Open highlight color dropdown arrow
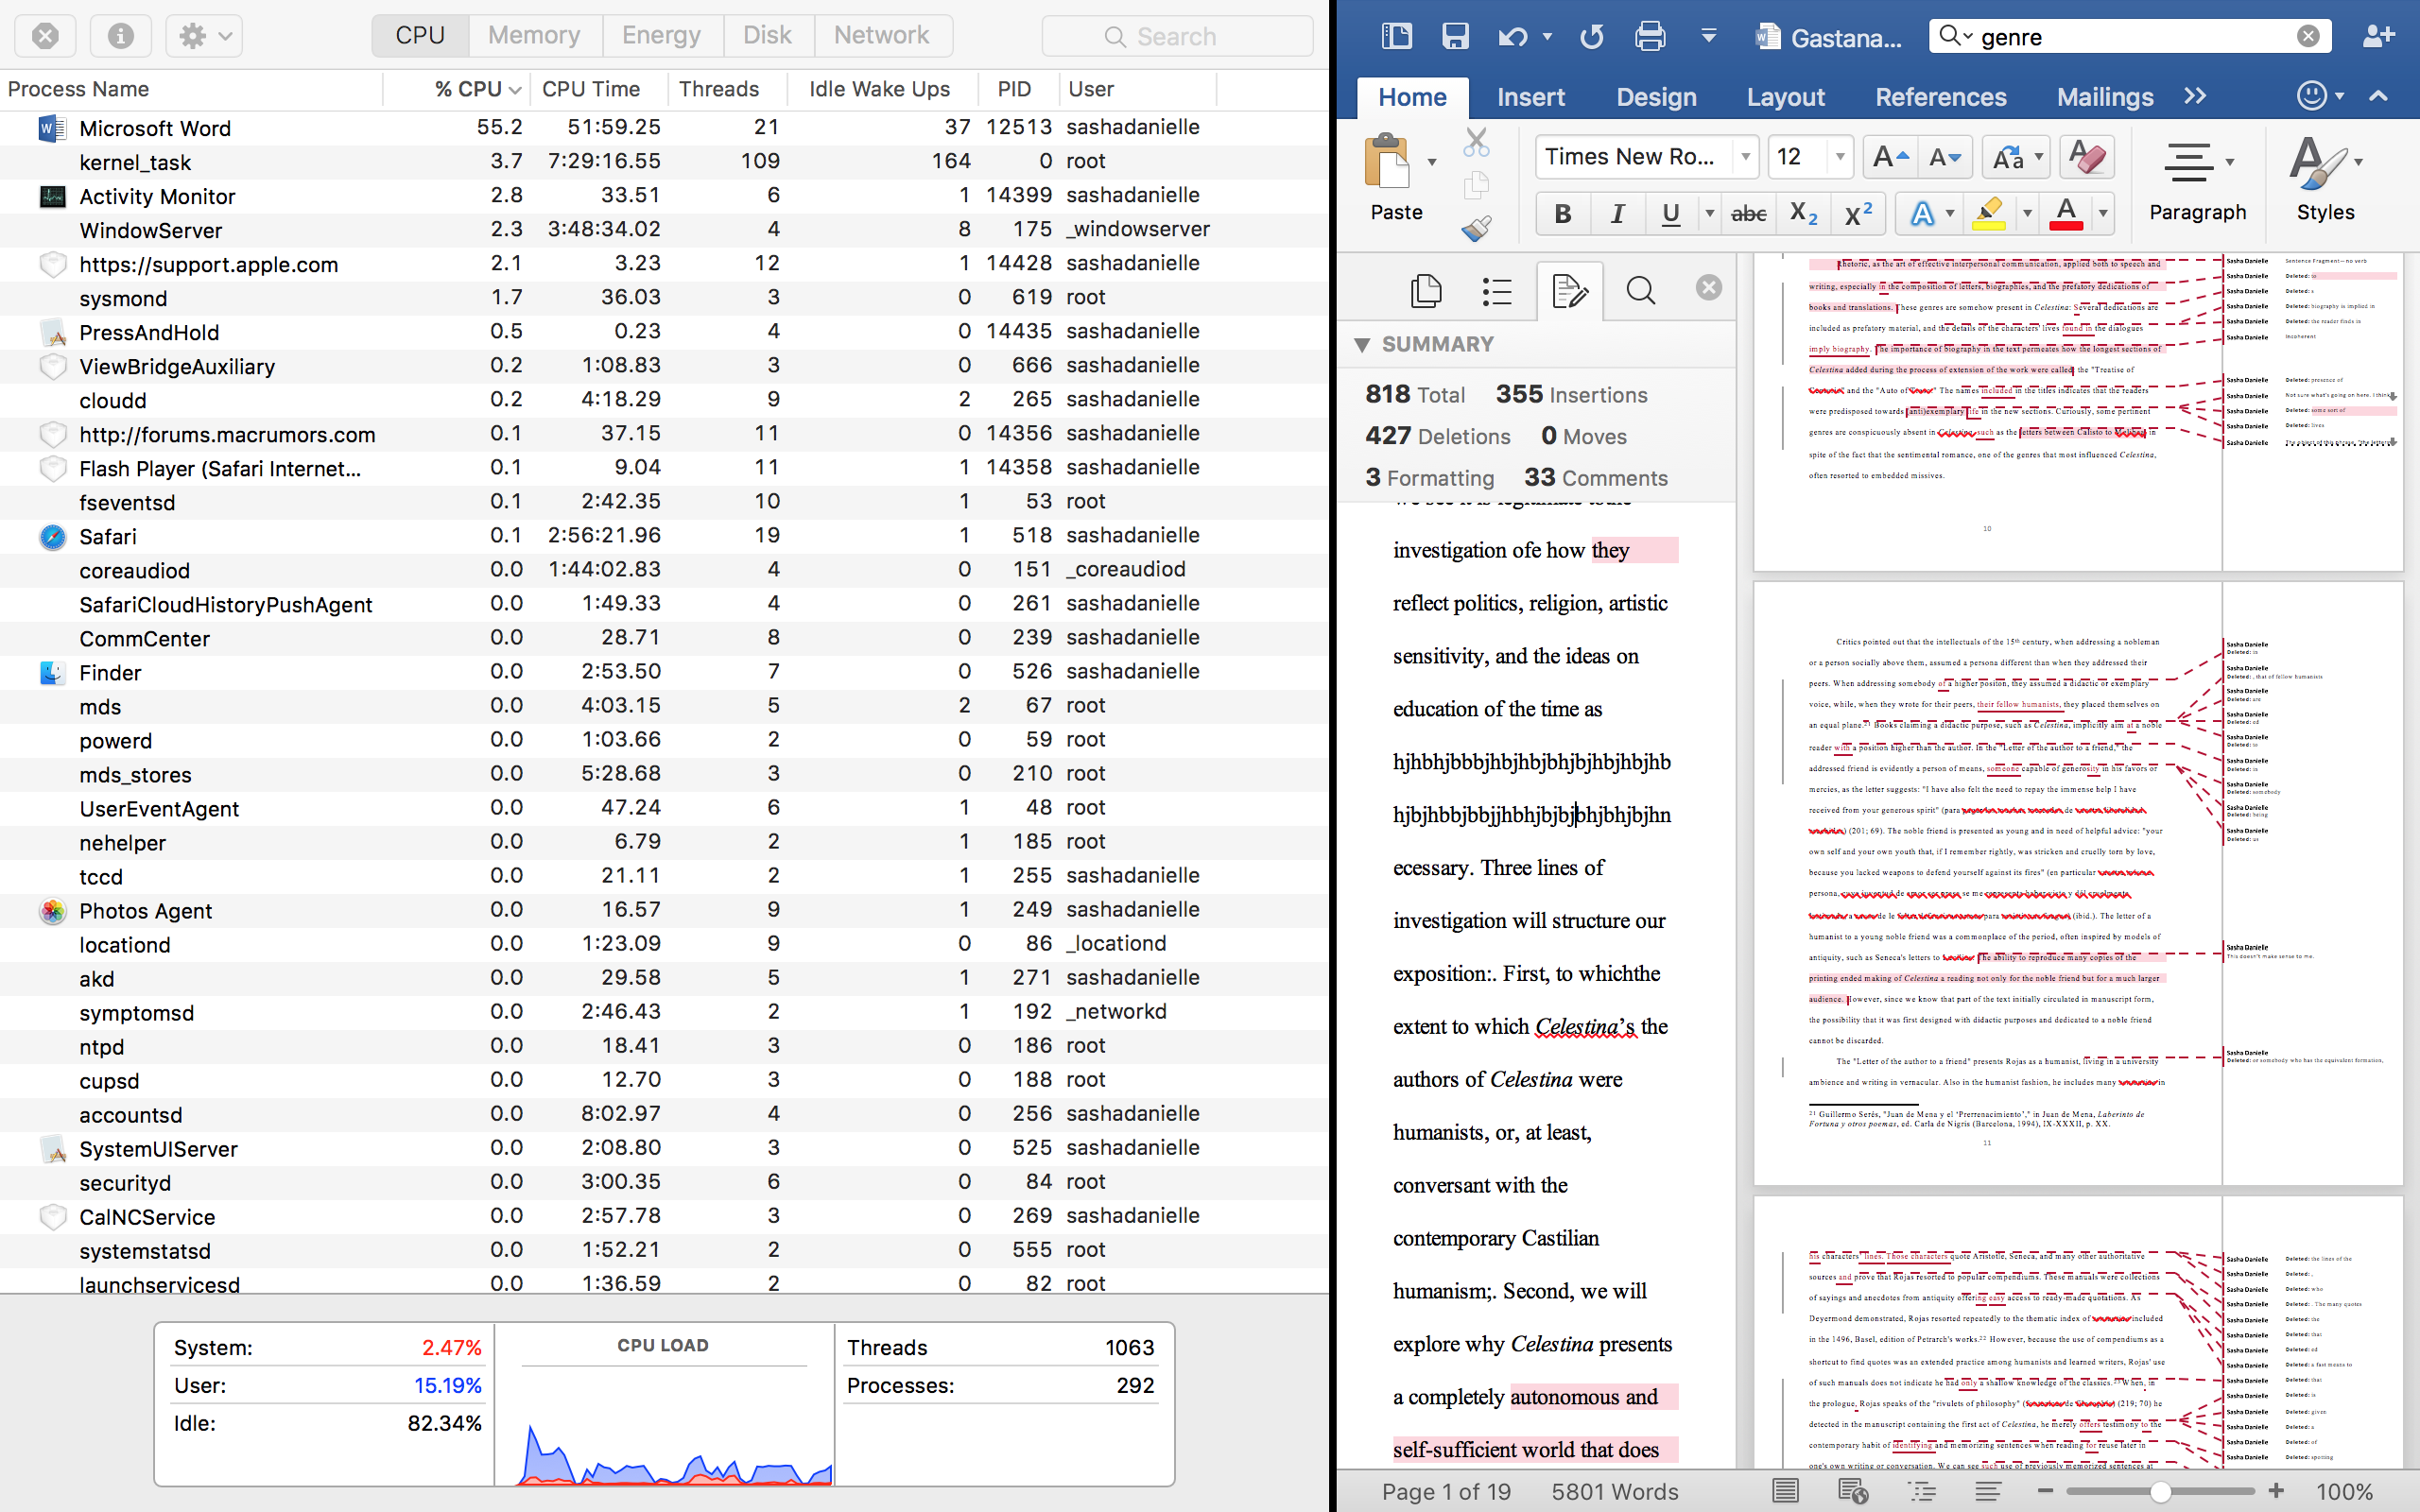 (x=2027, y=213)
